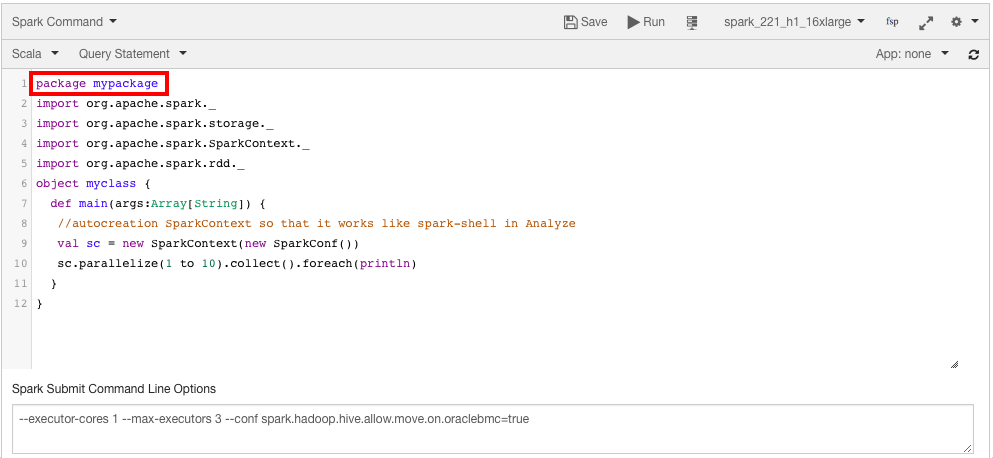The image size is (993, 458).
Task: Click line 'import org.apache.spark._'
Action: pyautogui.click(x=126, y=103)
